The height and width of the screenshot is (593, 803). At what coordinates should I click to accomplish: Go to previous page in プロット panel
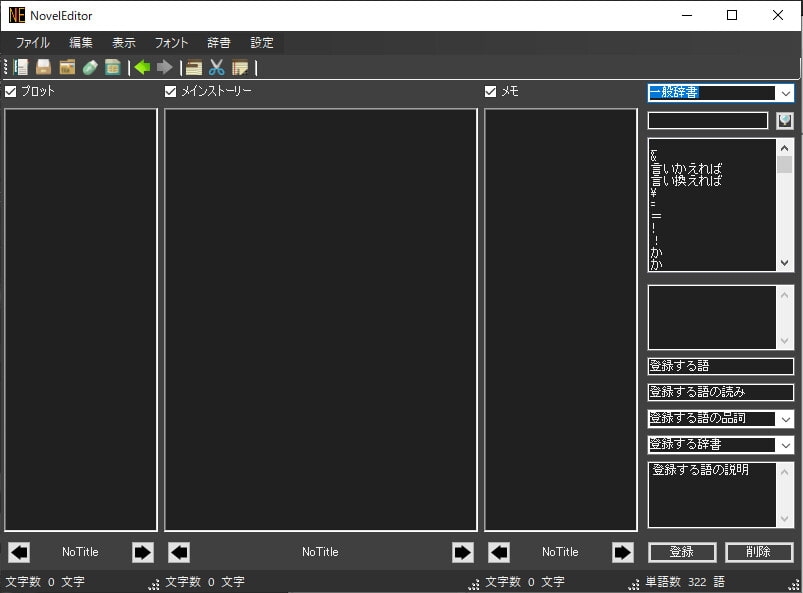[x=19, y=552]
